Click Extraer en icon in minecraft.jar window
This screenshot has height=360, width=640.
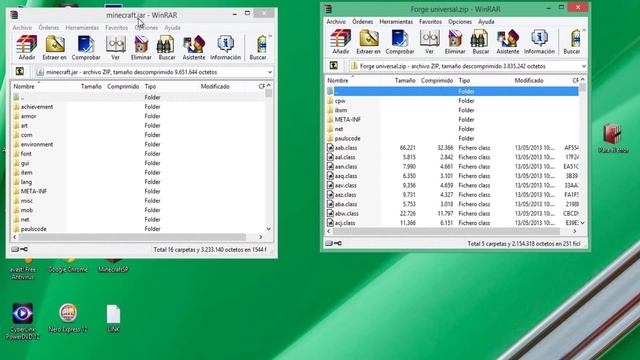(x=55, y=48)
